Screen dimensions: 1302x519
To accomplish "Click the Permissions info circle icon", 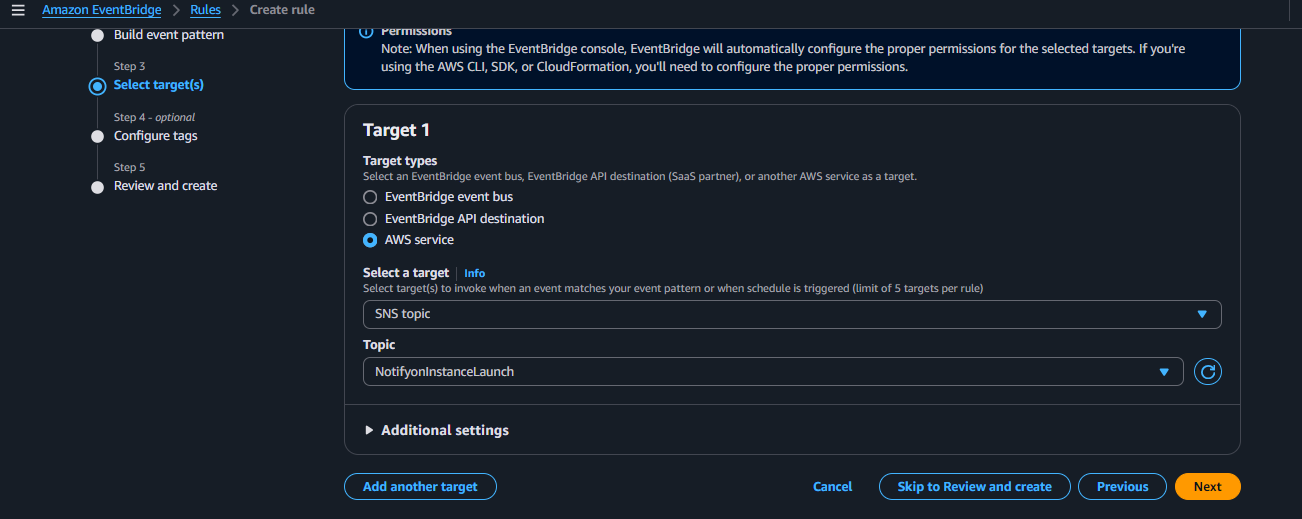I will (x=366, y=31).
